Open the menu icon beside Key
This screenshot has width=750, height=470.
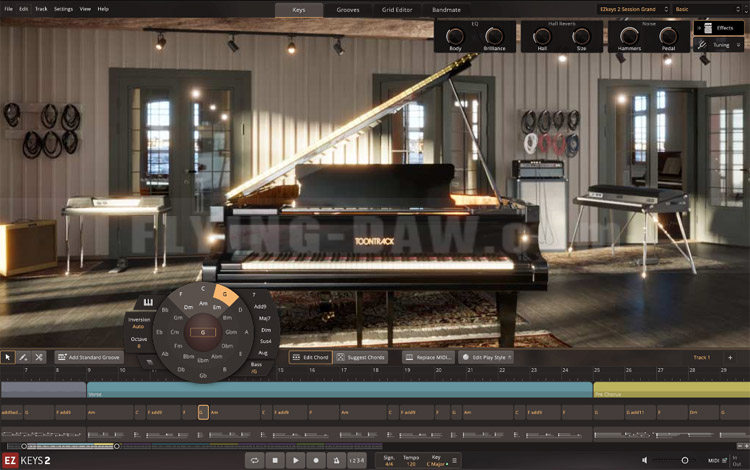pos(454,460)
